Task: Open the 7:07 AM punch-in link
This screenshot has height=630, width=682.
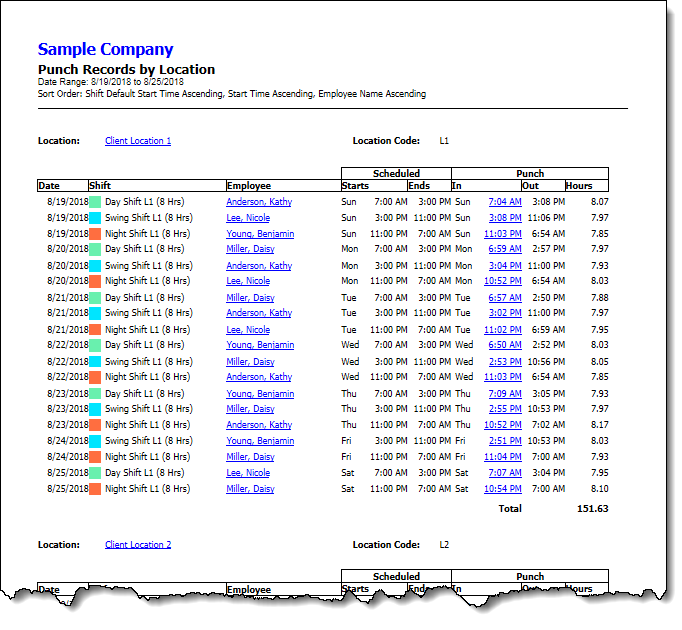Action: pos(505,472)
